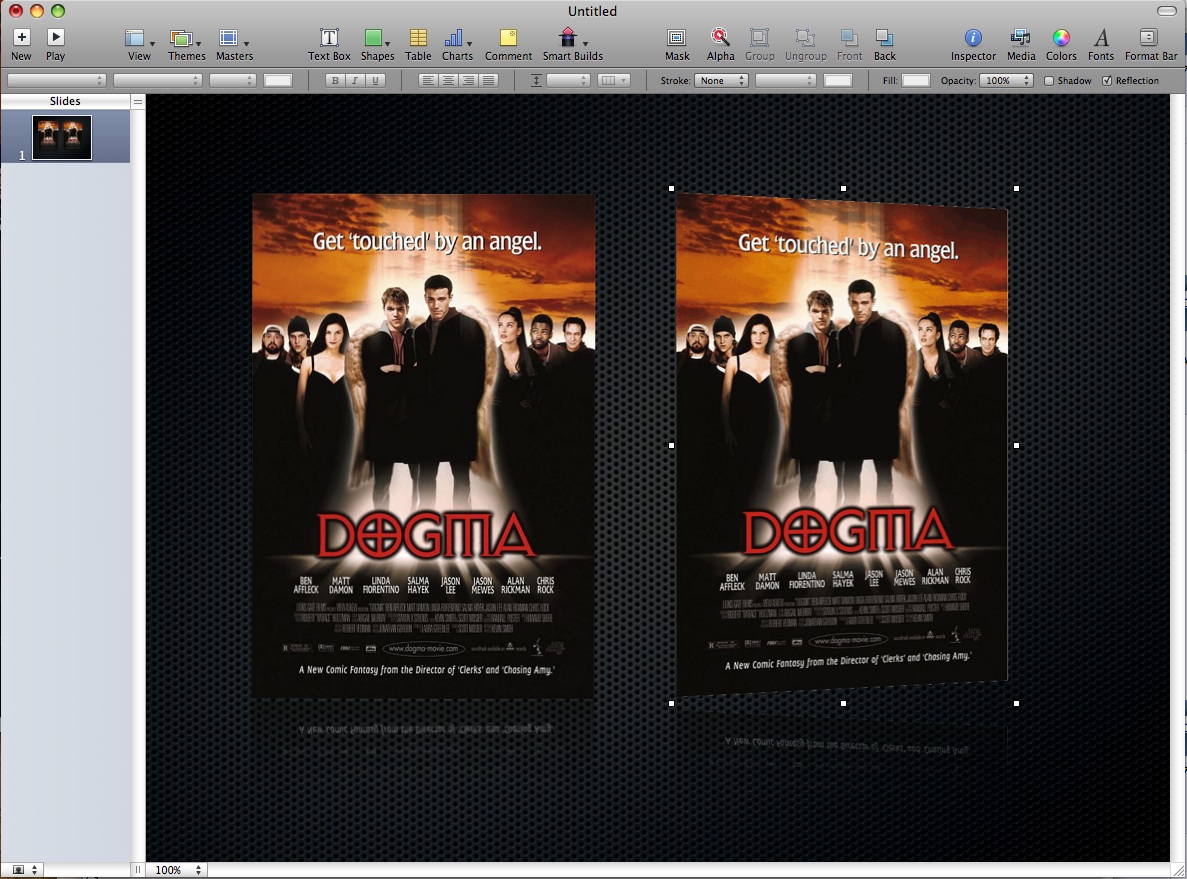Viewport: 1187px width, 879px height.
Task: Send the object to Back
Action: click(x=884, y=45)
